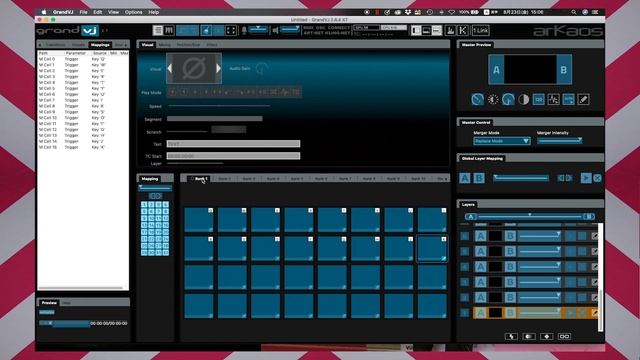This screenshot has width=640, height=360.
Task: Click next visual arrow beside thumbnail
Action: pos(218,69)
